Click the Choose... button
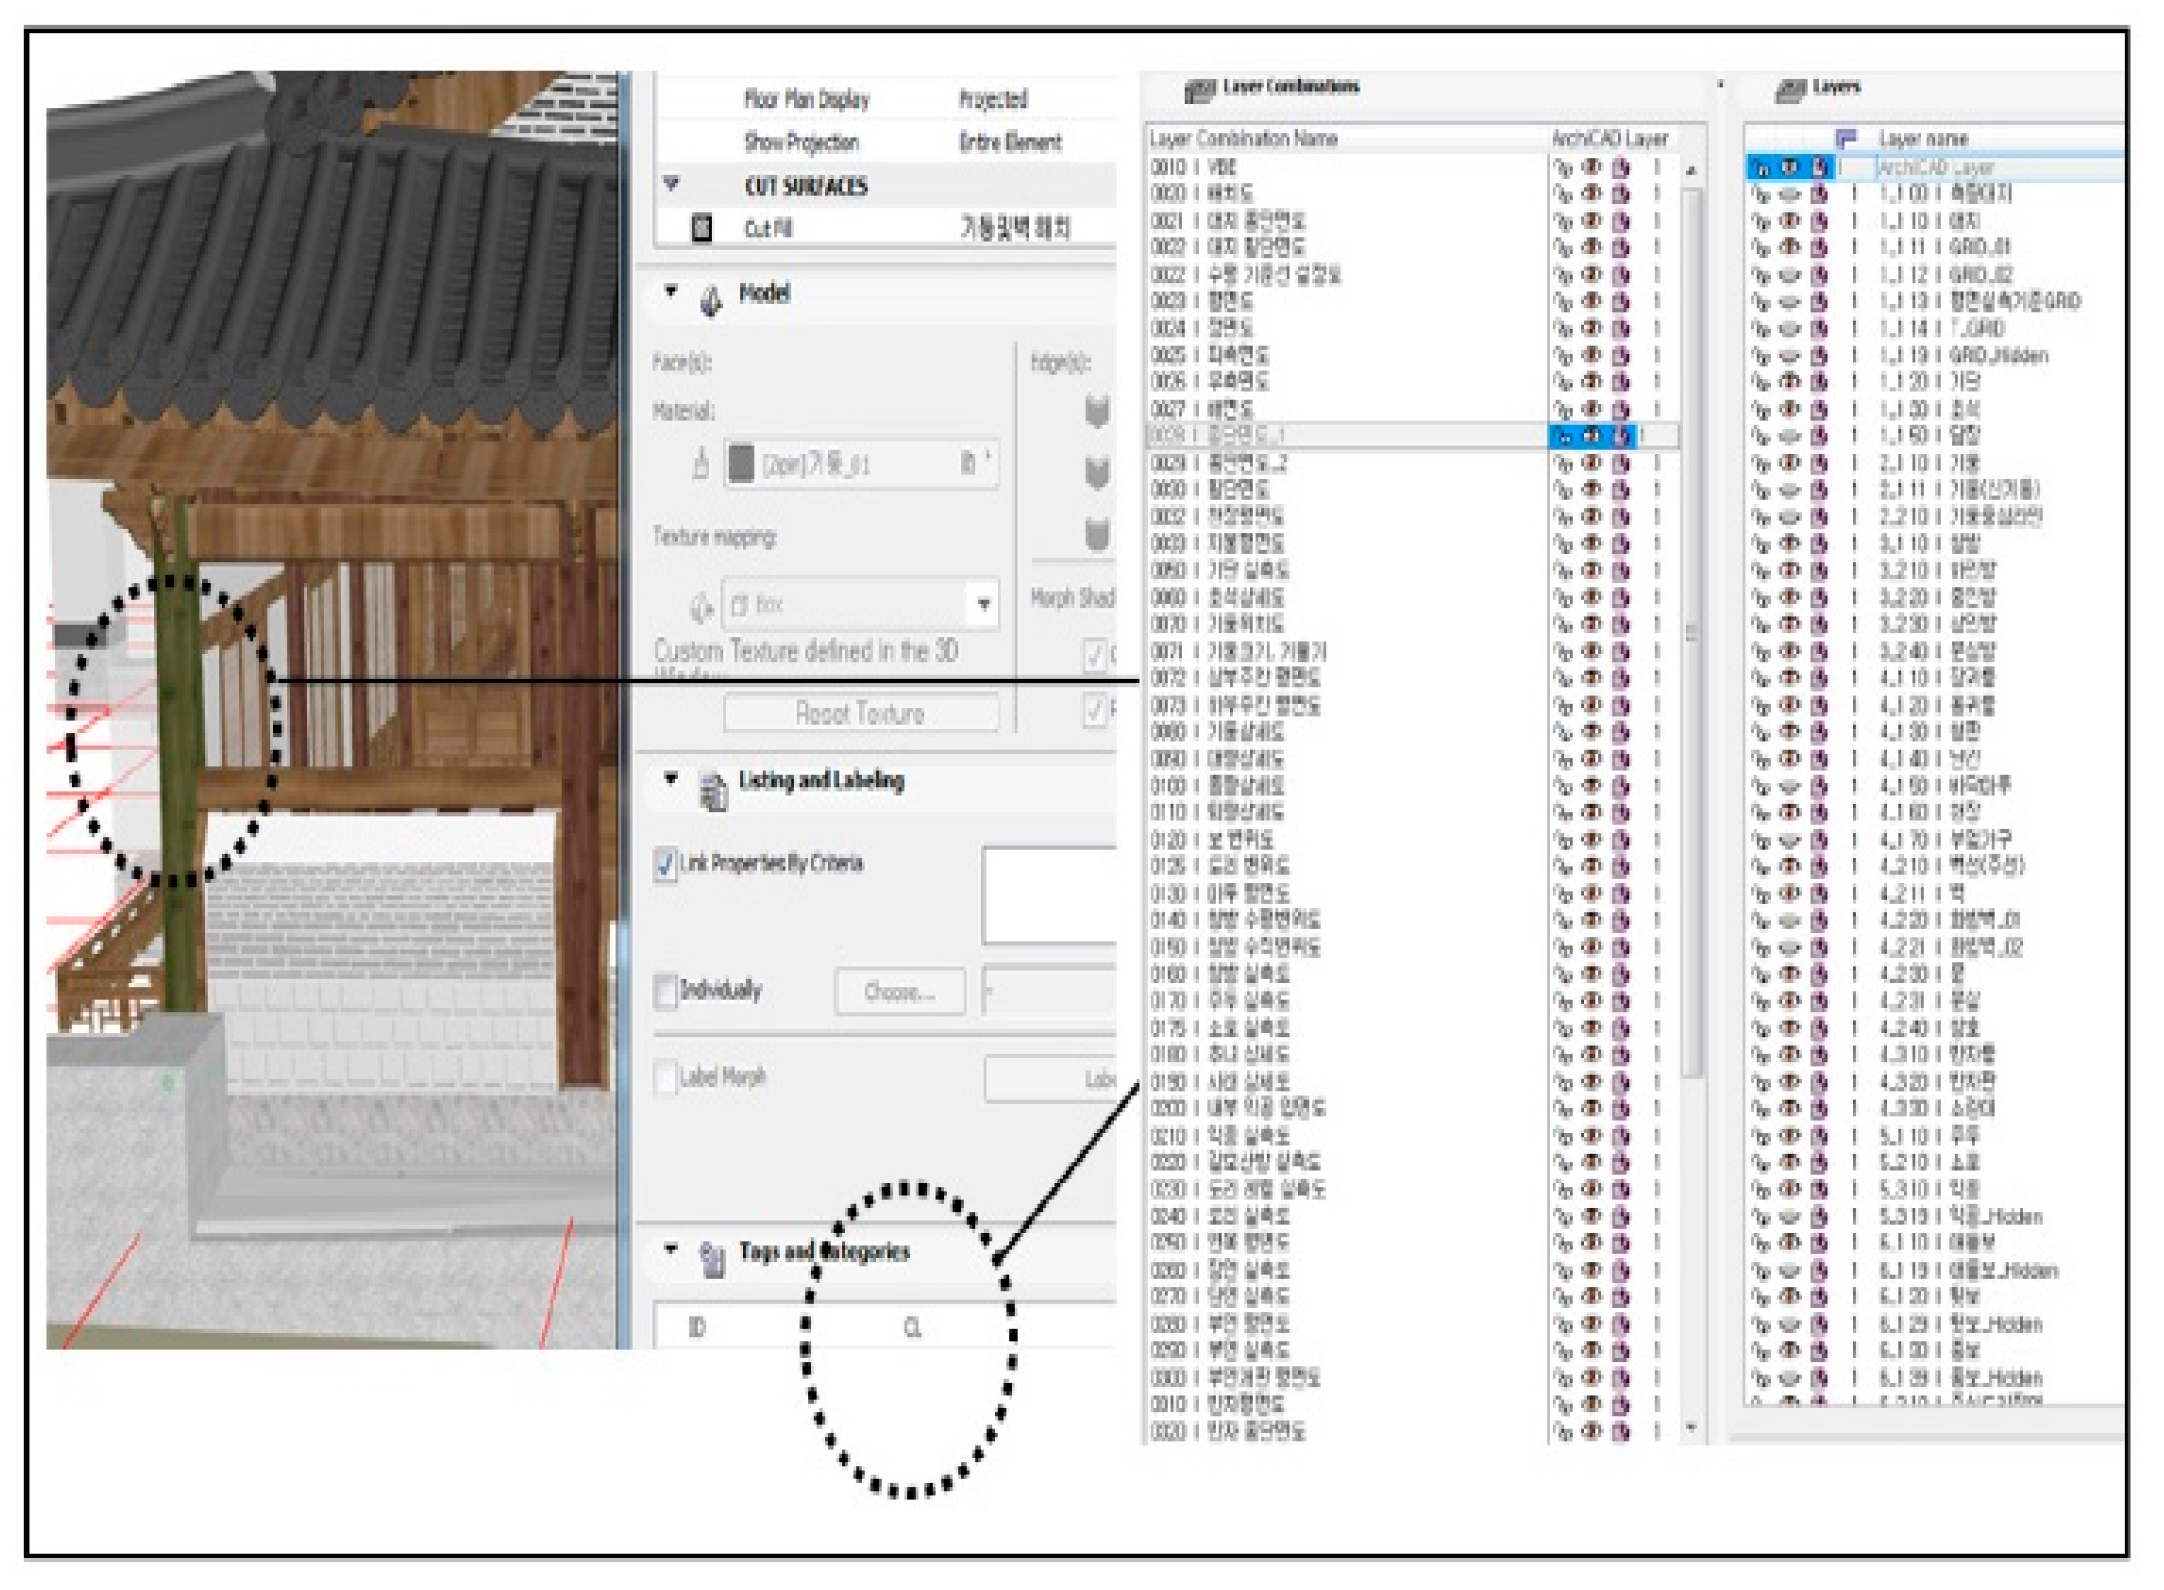 (899, 992)
